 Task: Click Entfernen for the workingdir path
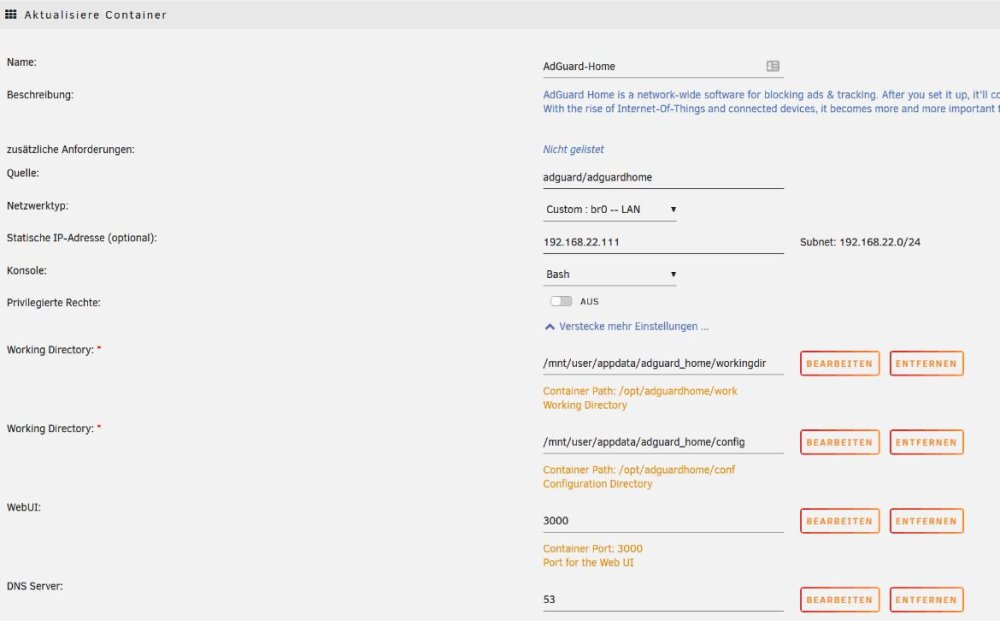[926, 363]
